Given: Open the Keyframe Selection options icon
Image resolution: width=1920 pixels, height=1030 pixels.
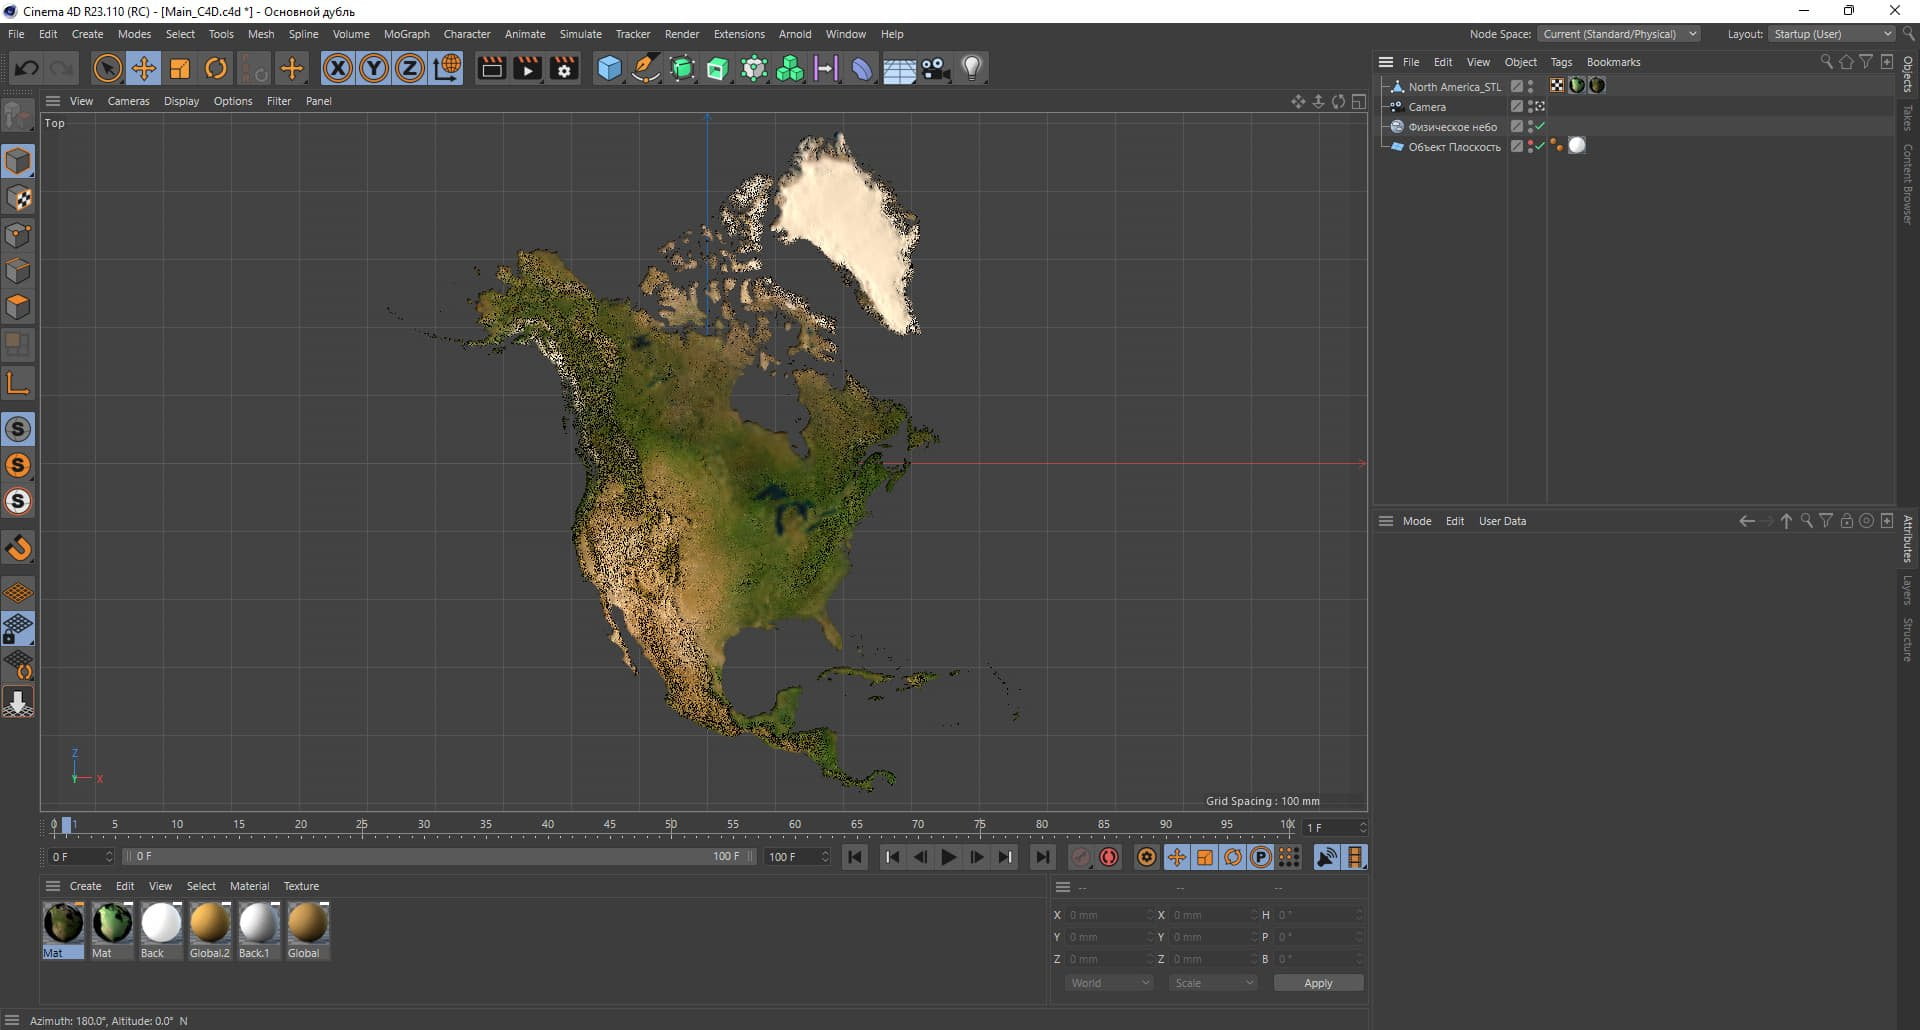Looking at the screenshot, I should pos(1147,857).
